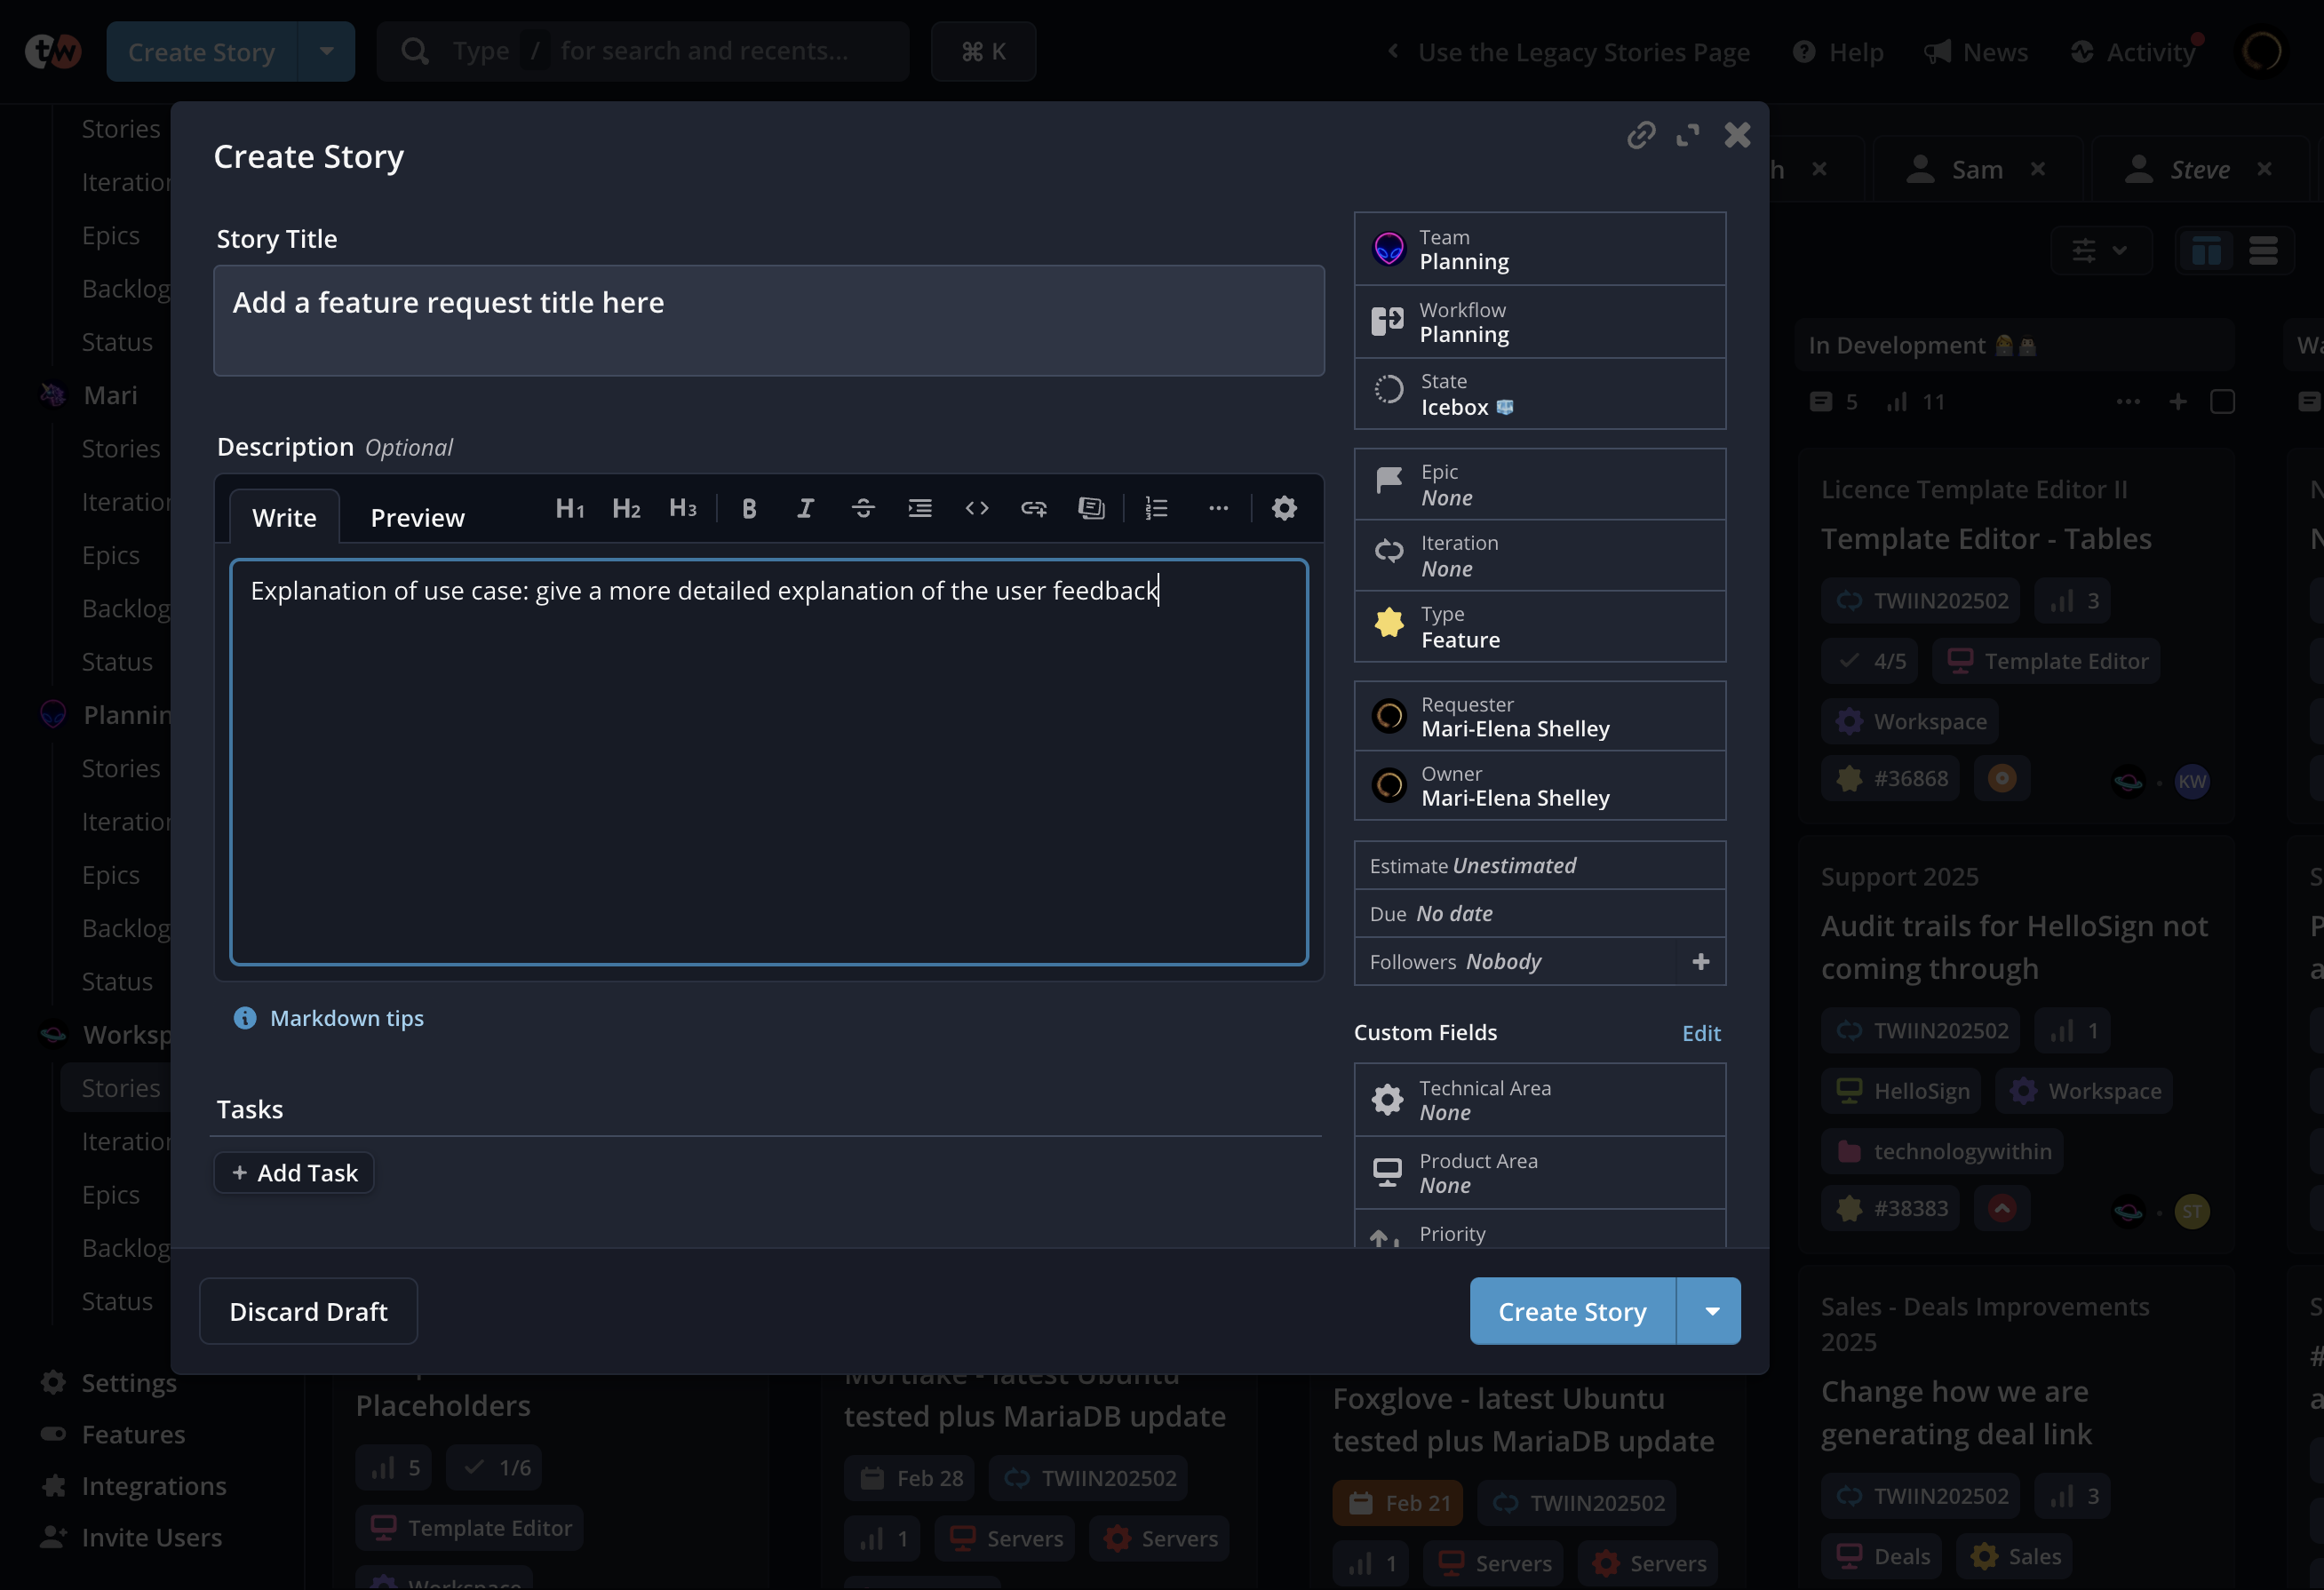The image size is (2324, 1590).
Task: Open more formatting options ellipsis
Action: click(1218, 509)
